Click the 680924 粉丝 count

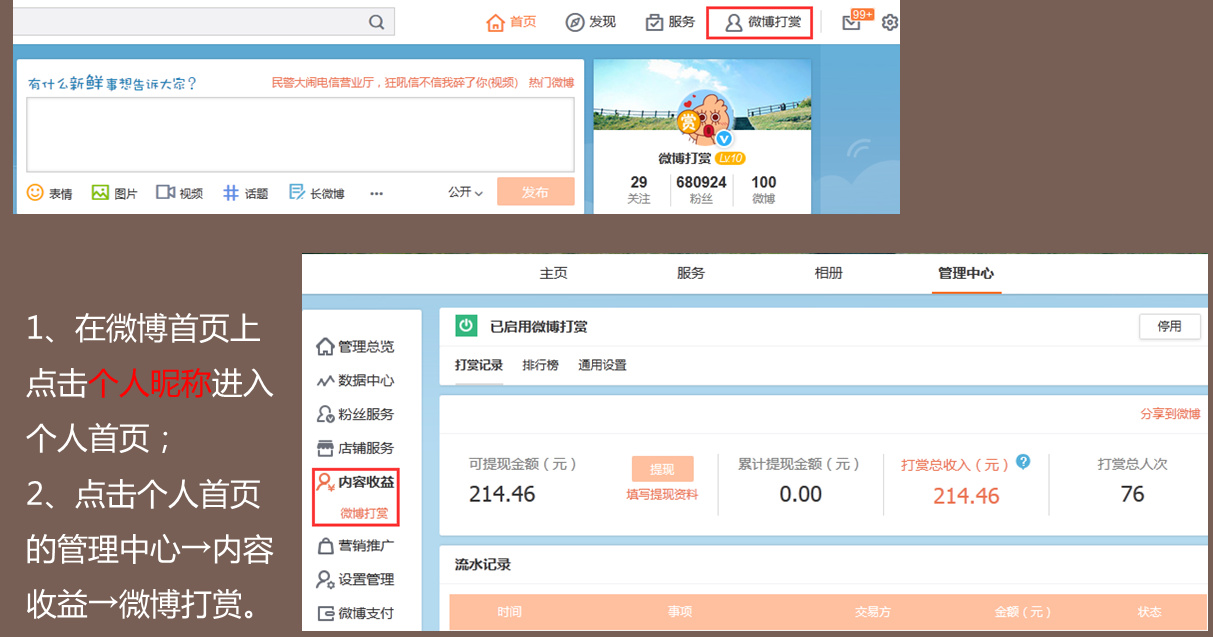[701, 189]
